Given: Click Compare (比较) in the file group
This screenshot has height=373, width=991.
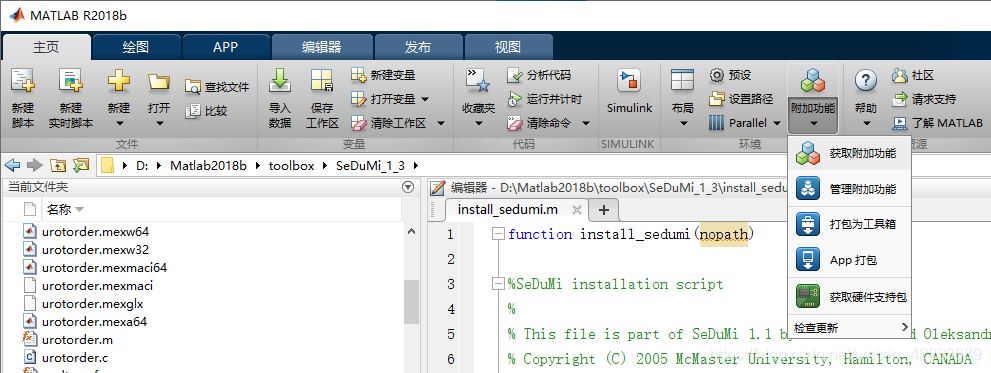Looking at the screenshot, I should tap(207, 111).
